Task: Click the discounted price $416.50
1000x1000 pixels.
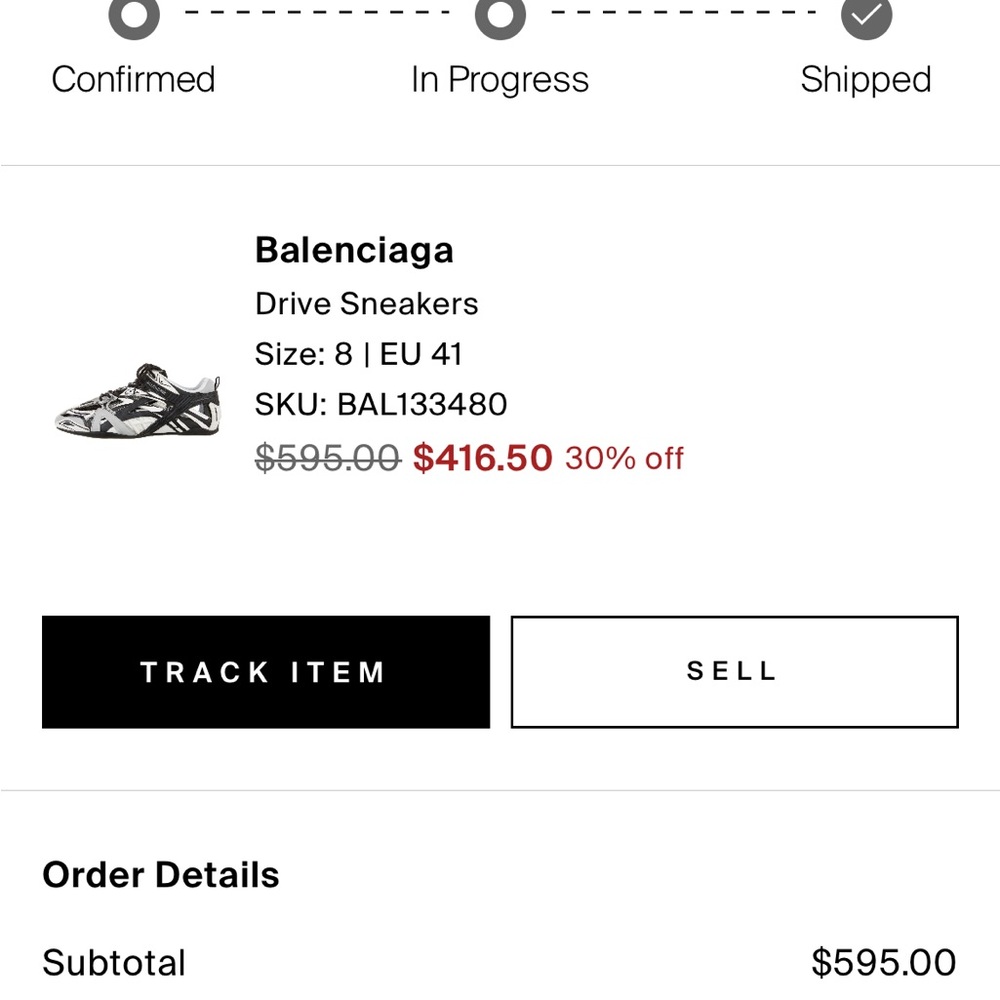Action: [482, 458]
